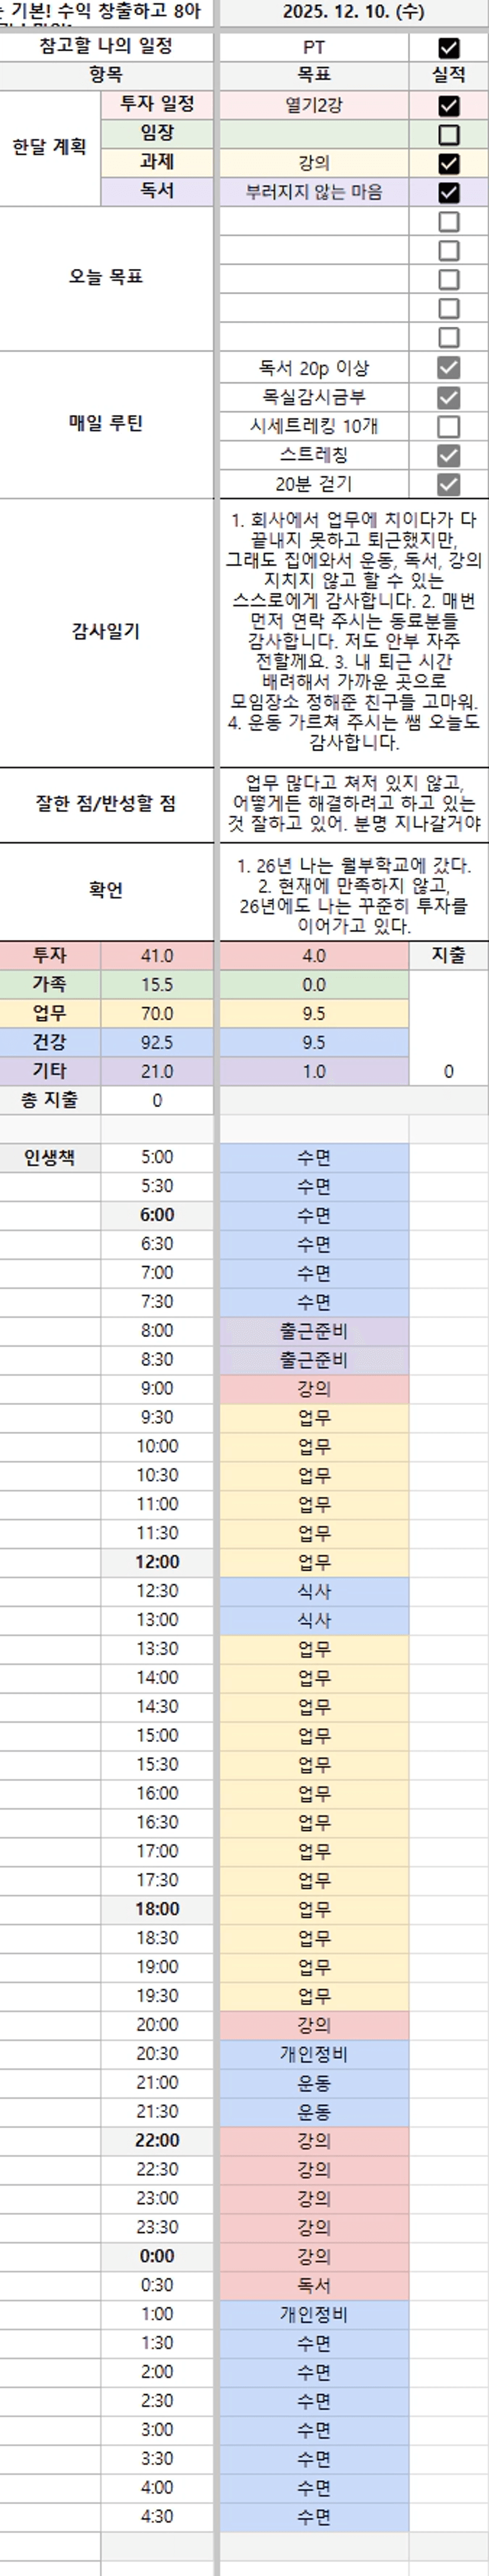This screenshot has width=489, height=2576.
Task: Select the 출근준비 cell at 8:00
Action: [314, 1331]
